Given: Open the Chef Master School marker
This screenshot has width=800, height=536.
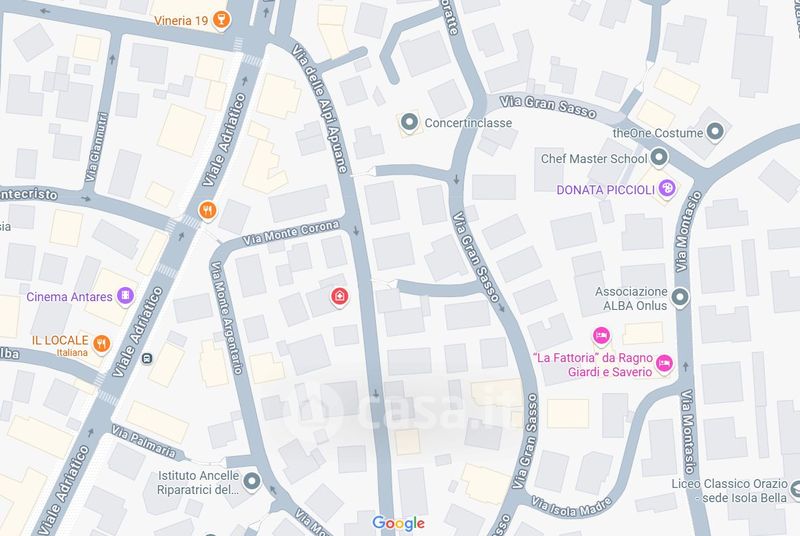Looking at the screenshot, I should (659, 157).
